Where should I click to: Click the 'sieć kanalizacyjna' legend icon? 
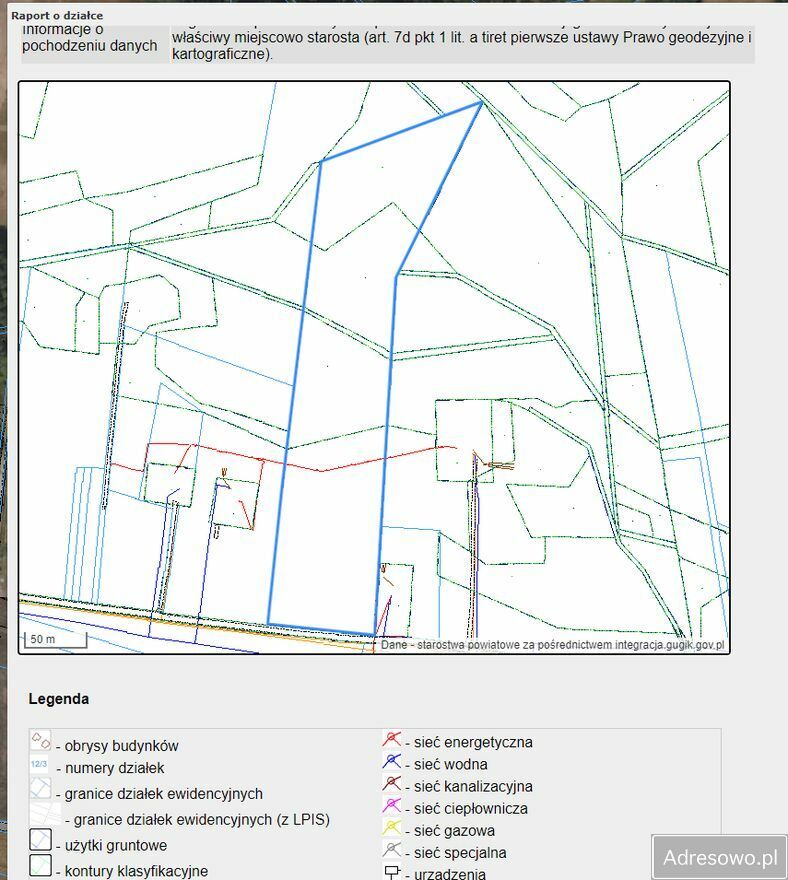coord(392,783)
